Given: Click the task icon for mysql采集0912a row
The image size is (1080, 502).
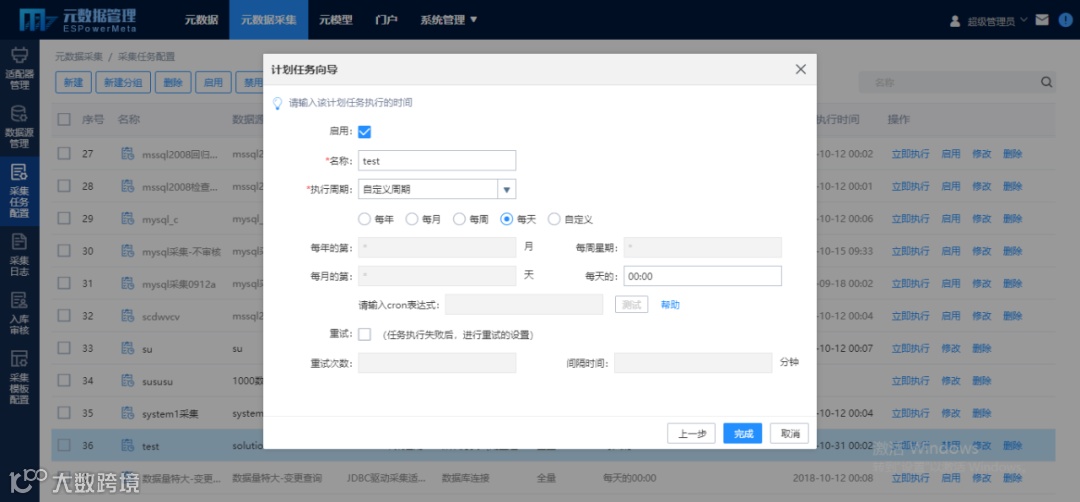Looking at the screenshot, I should 127,283.
